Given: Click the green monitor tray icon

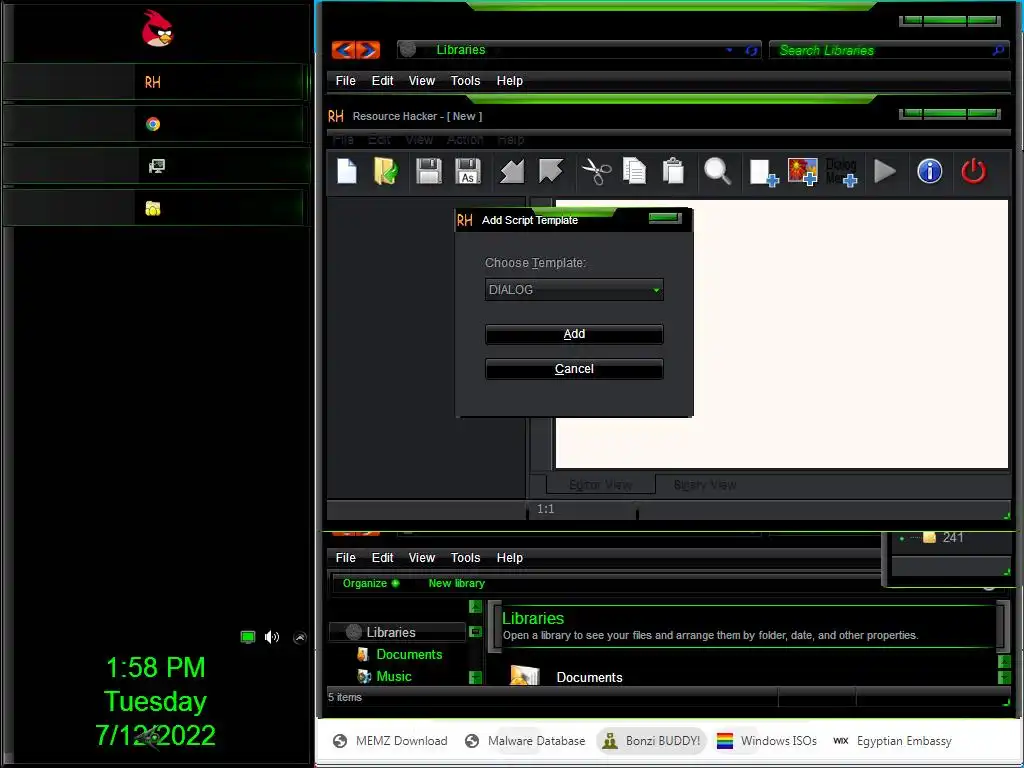Looking at the screenshot, I should [x=248, y=637].
